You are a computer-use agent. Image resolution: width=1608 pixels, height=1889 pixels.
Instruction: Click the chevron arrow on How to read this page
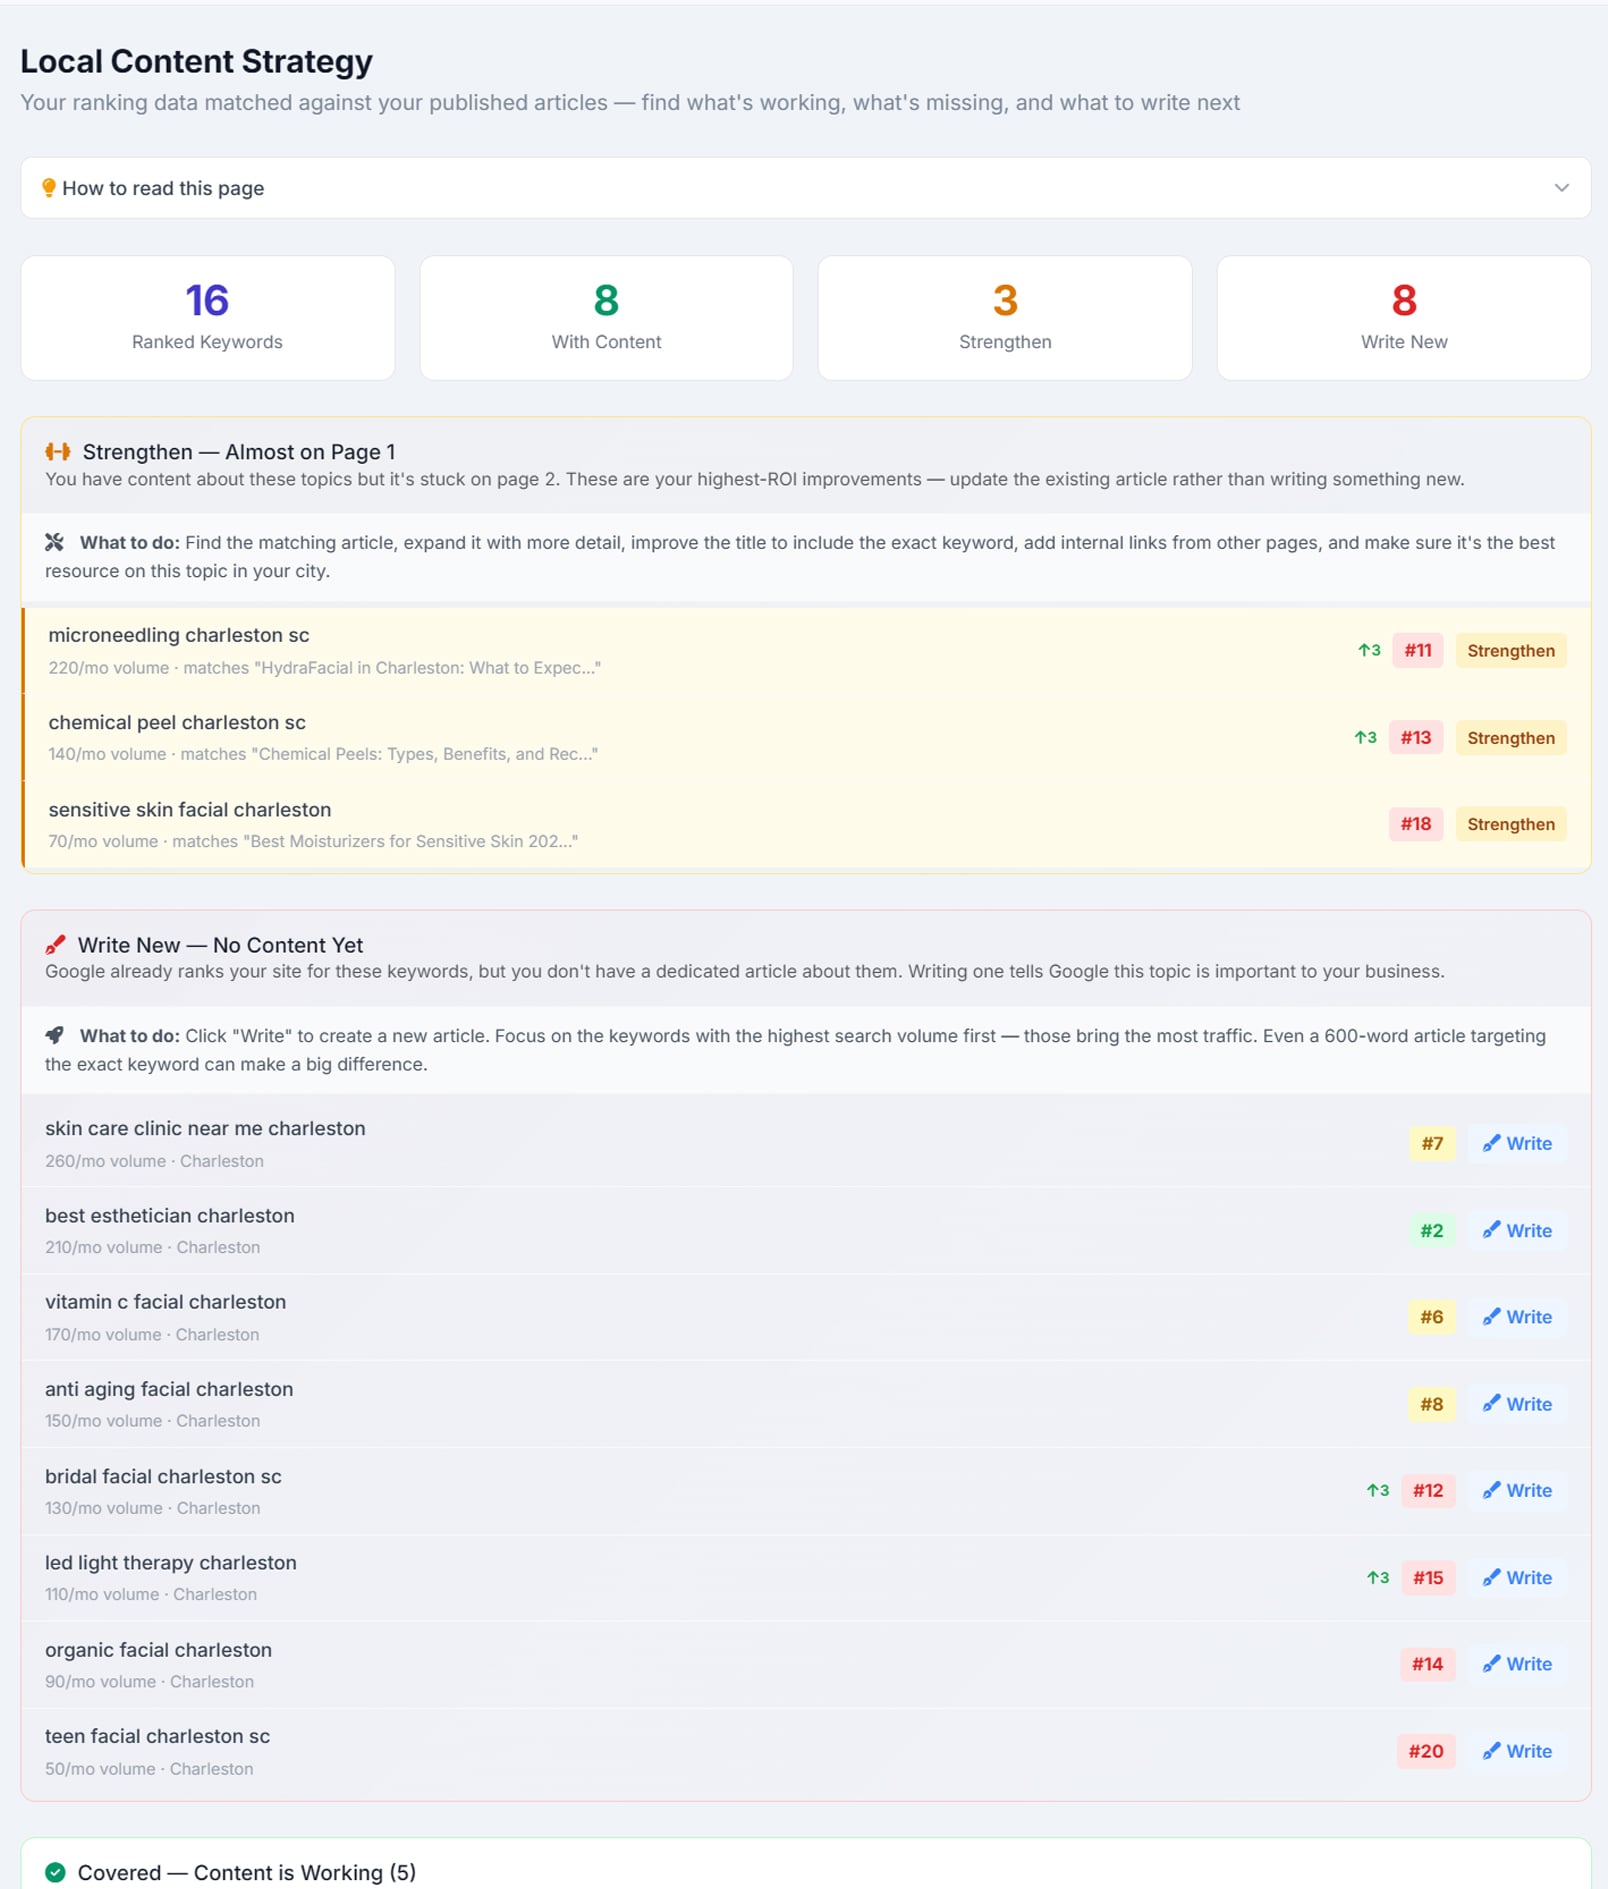[x=1561, y=188]
